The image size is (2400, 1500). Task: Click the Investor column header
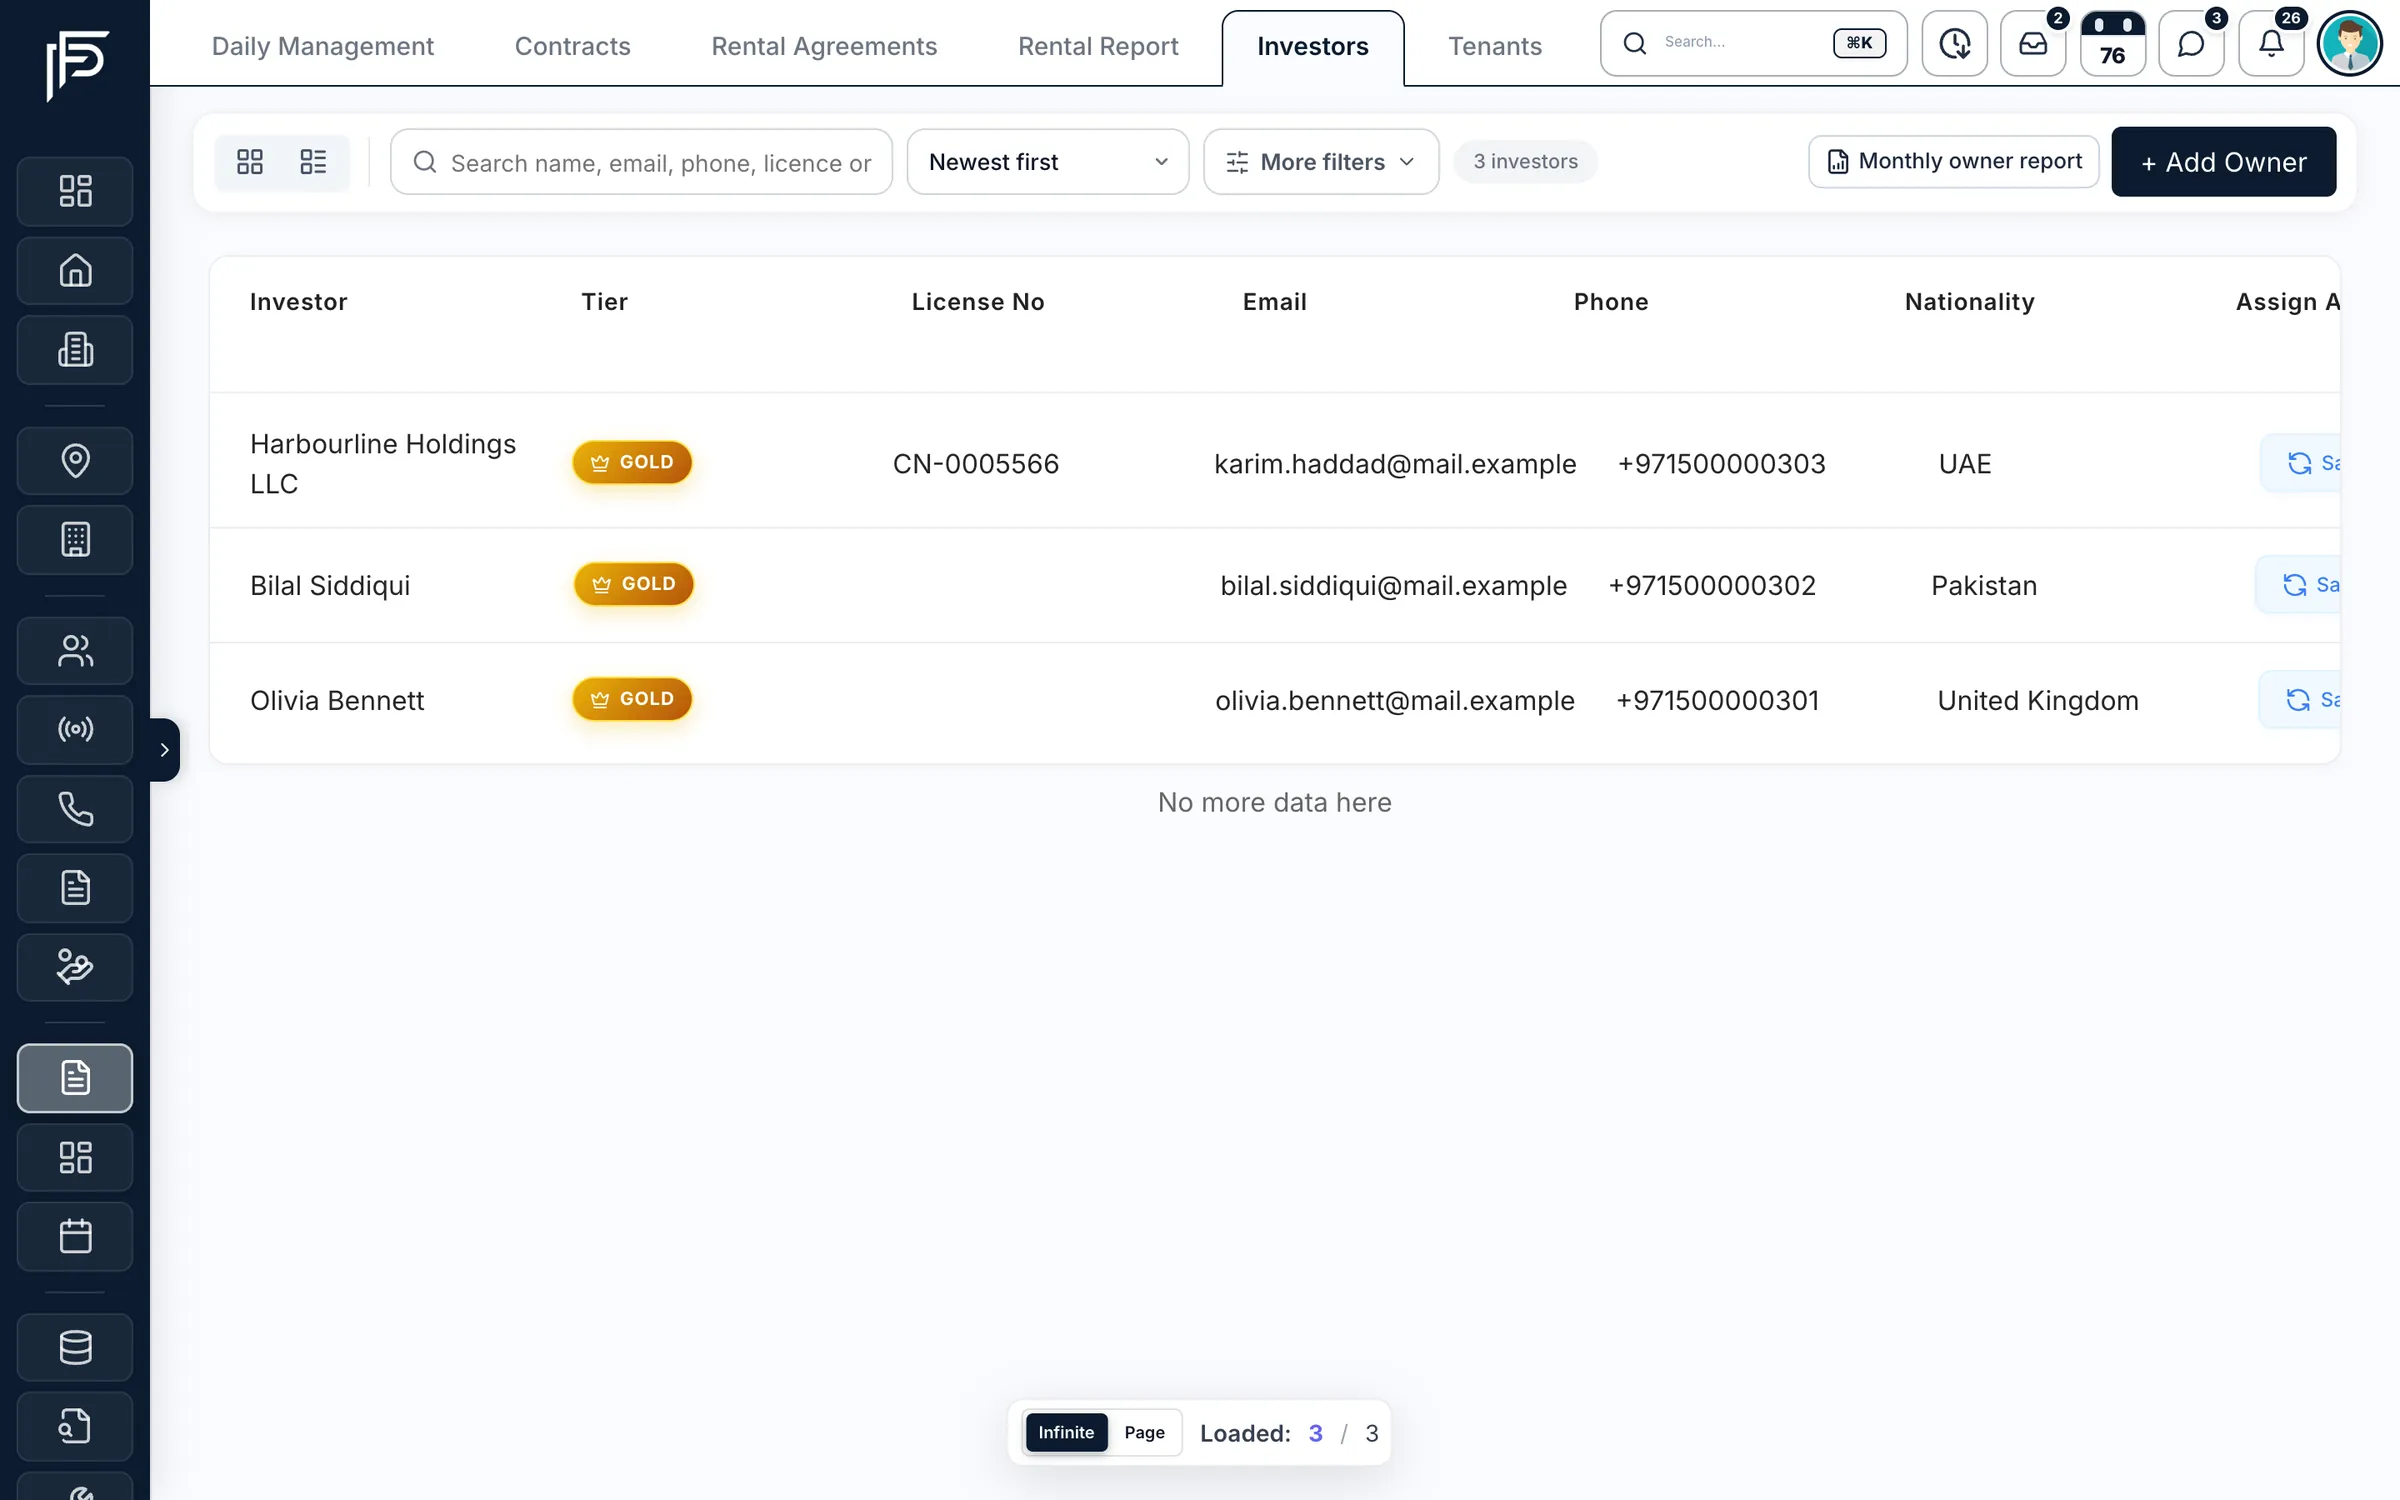tap(299, 302)
